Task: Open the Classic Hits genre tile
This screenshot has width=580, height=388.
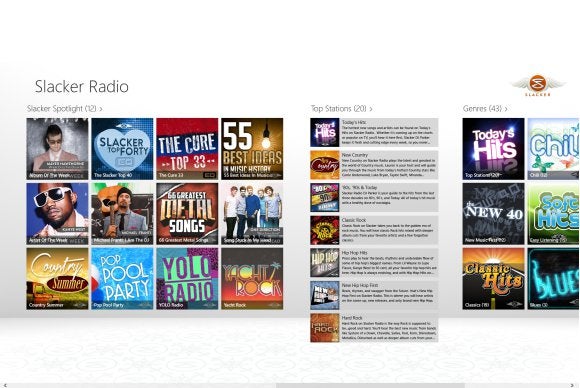Action: coord(493,279)
